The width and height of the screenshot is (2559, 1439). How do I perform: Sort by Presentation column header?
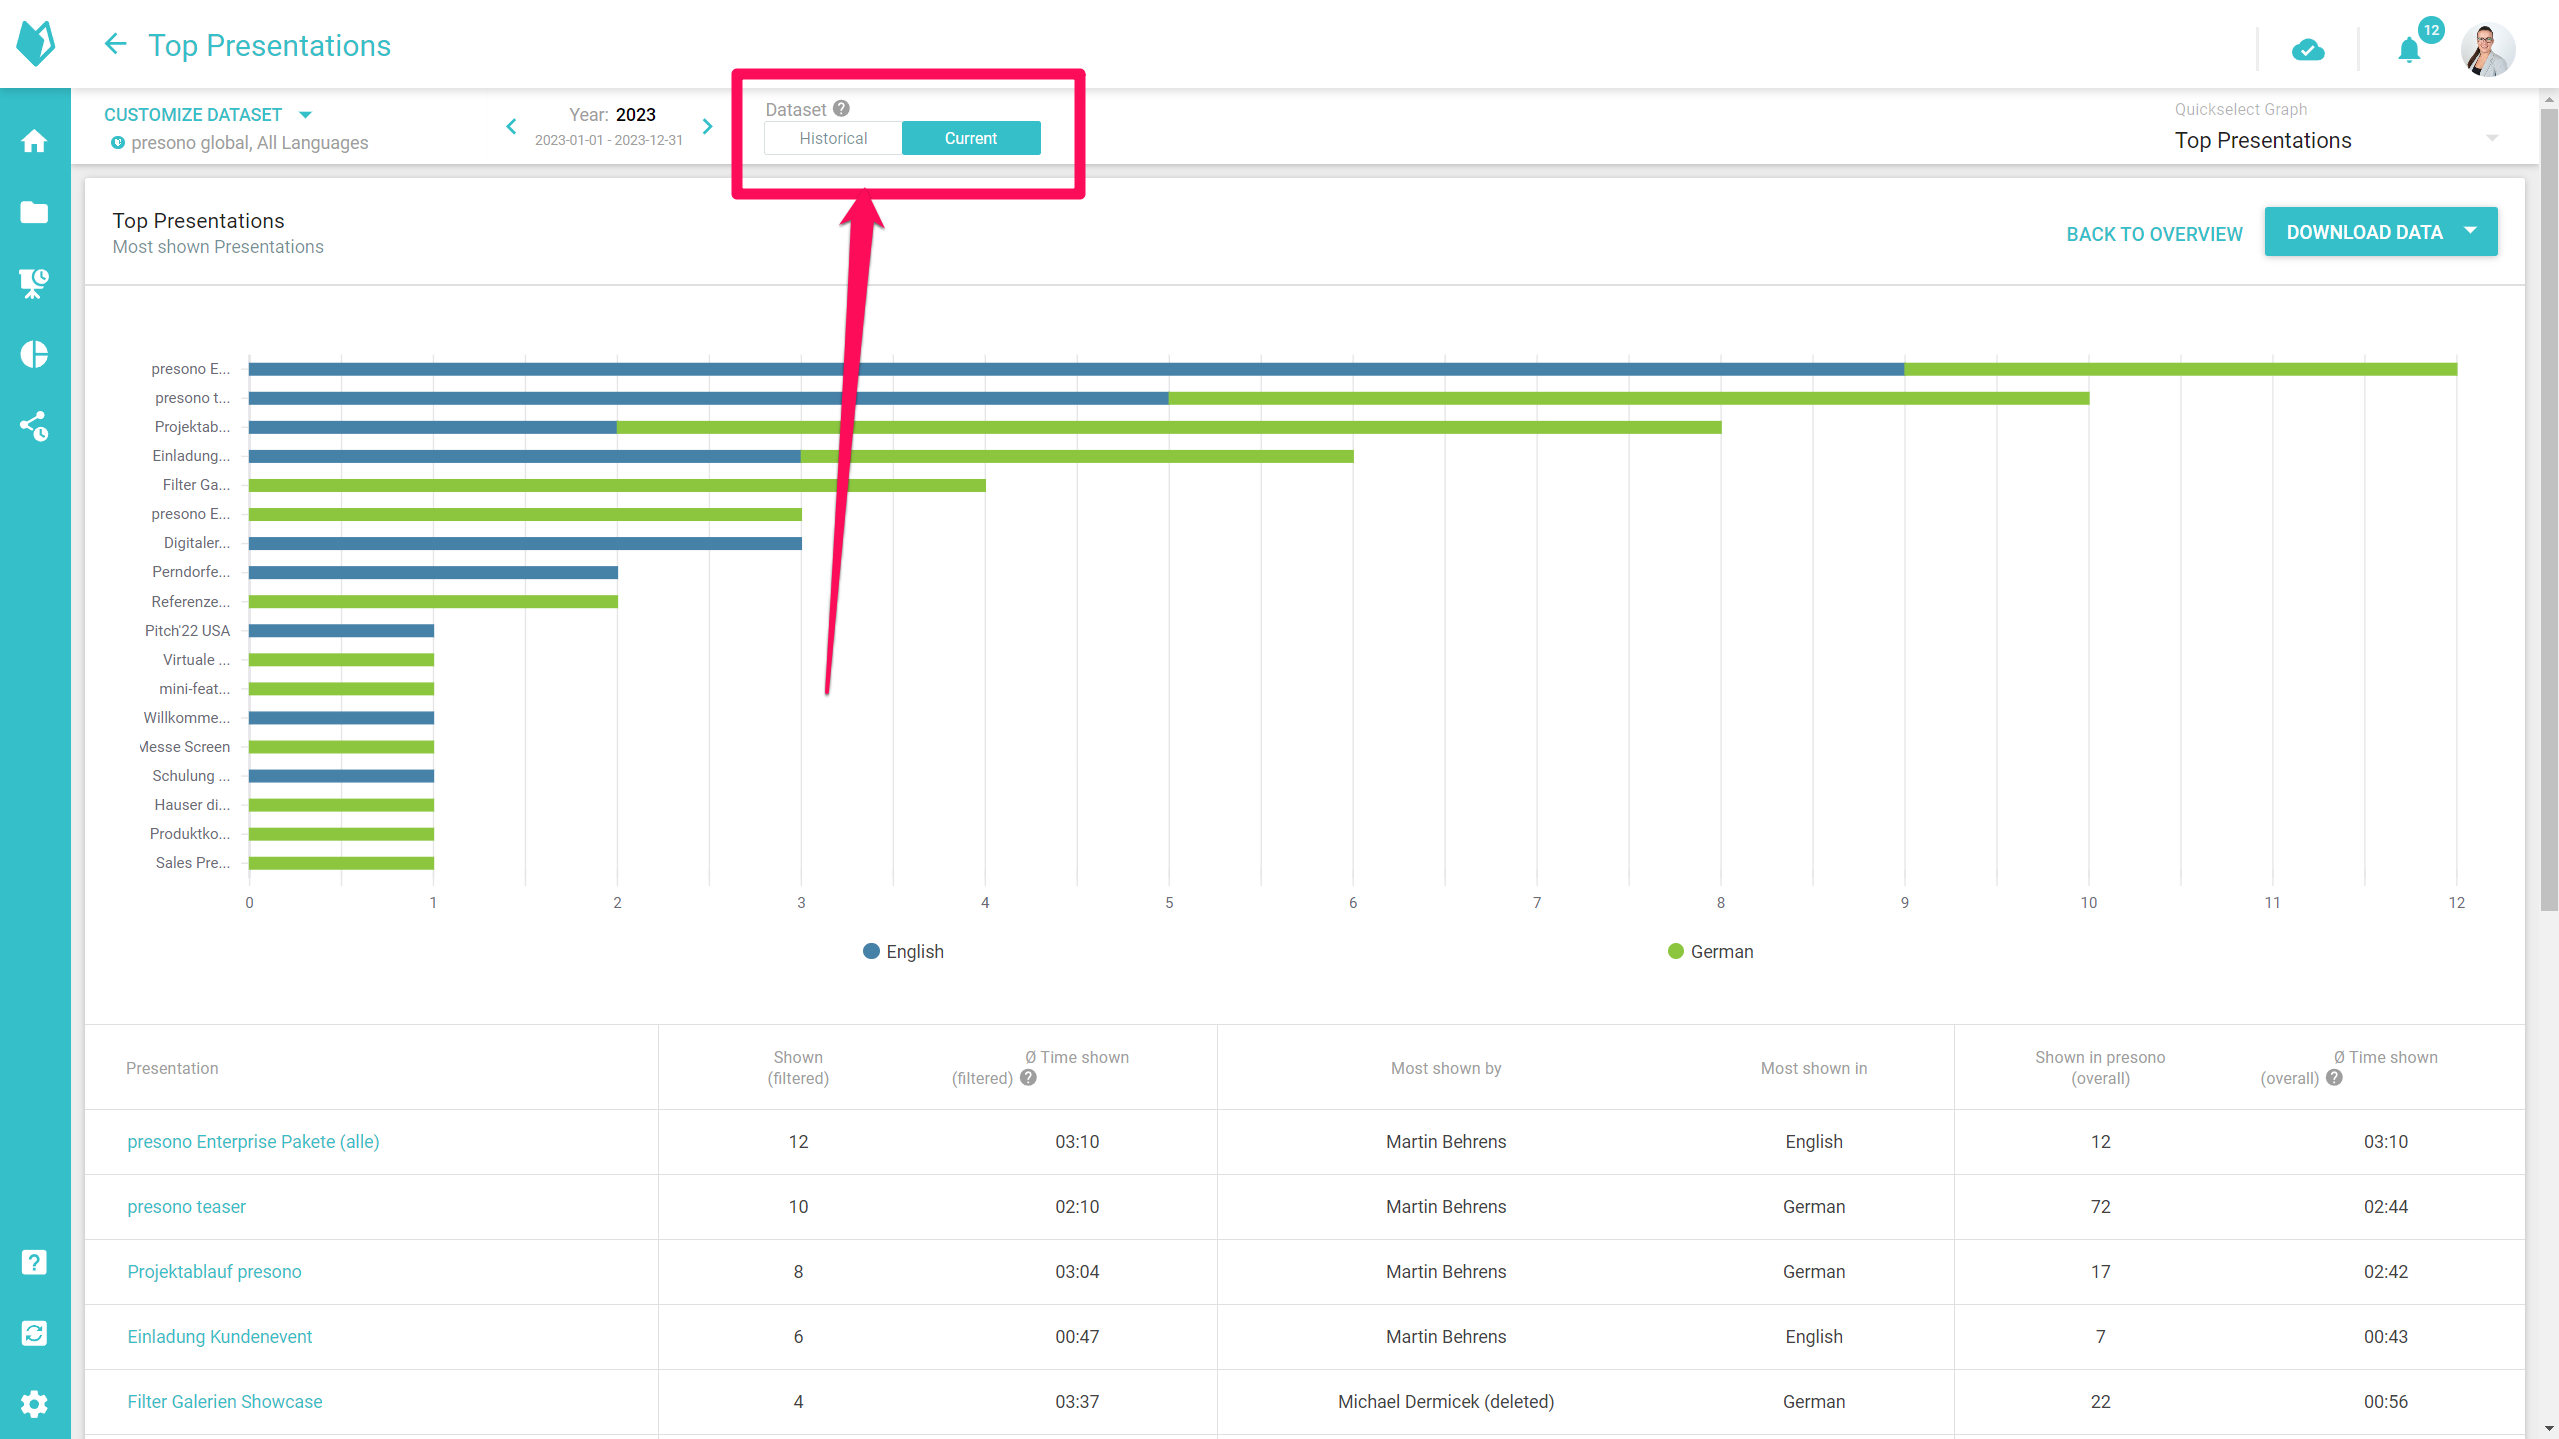172,1068
